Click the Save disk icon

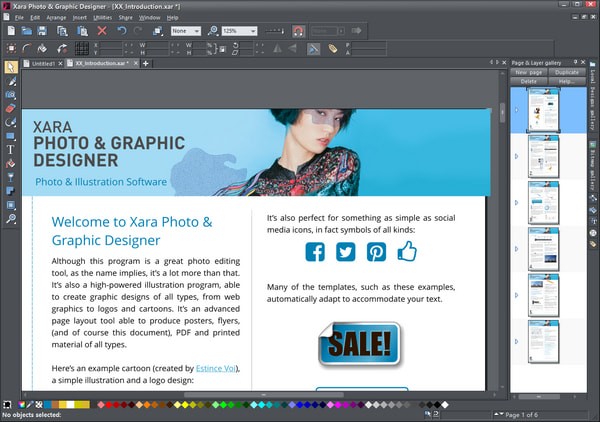pos(44,31)
